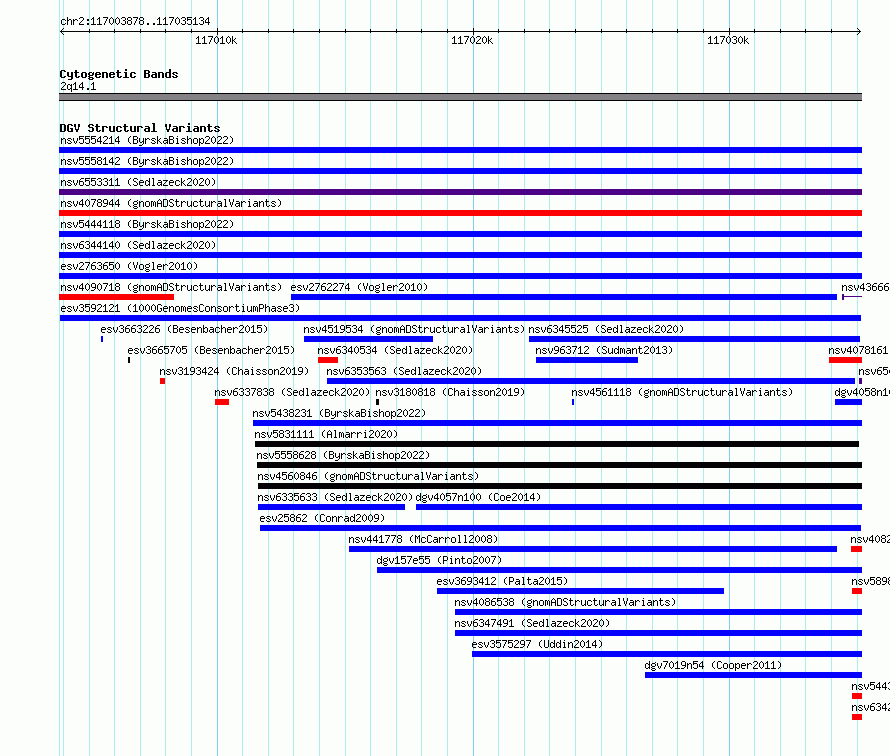Click the red nsv4078161 variant bar
This screenshot has height=756, width=890.
coord(845,360)
